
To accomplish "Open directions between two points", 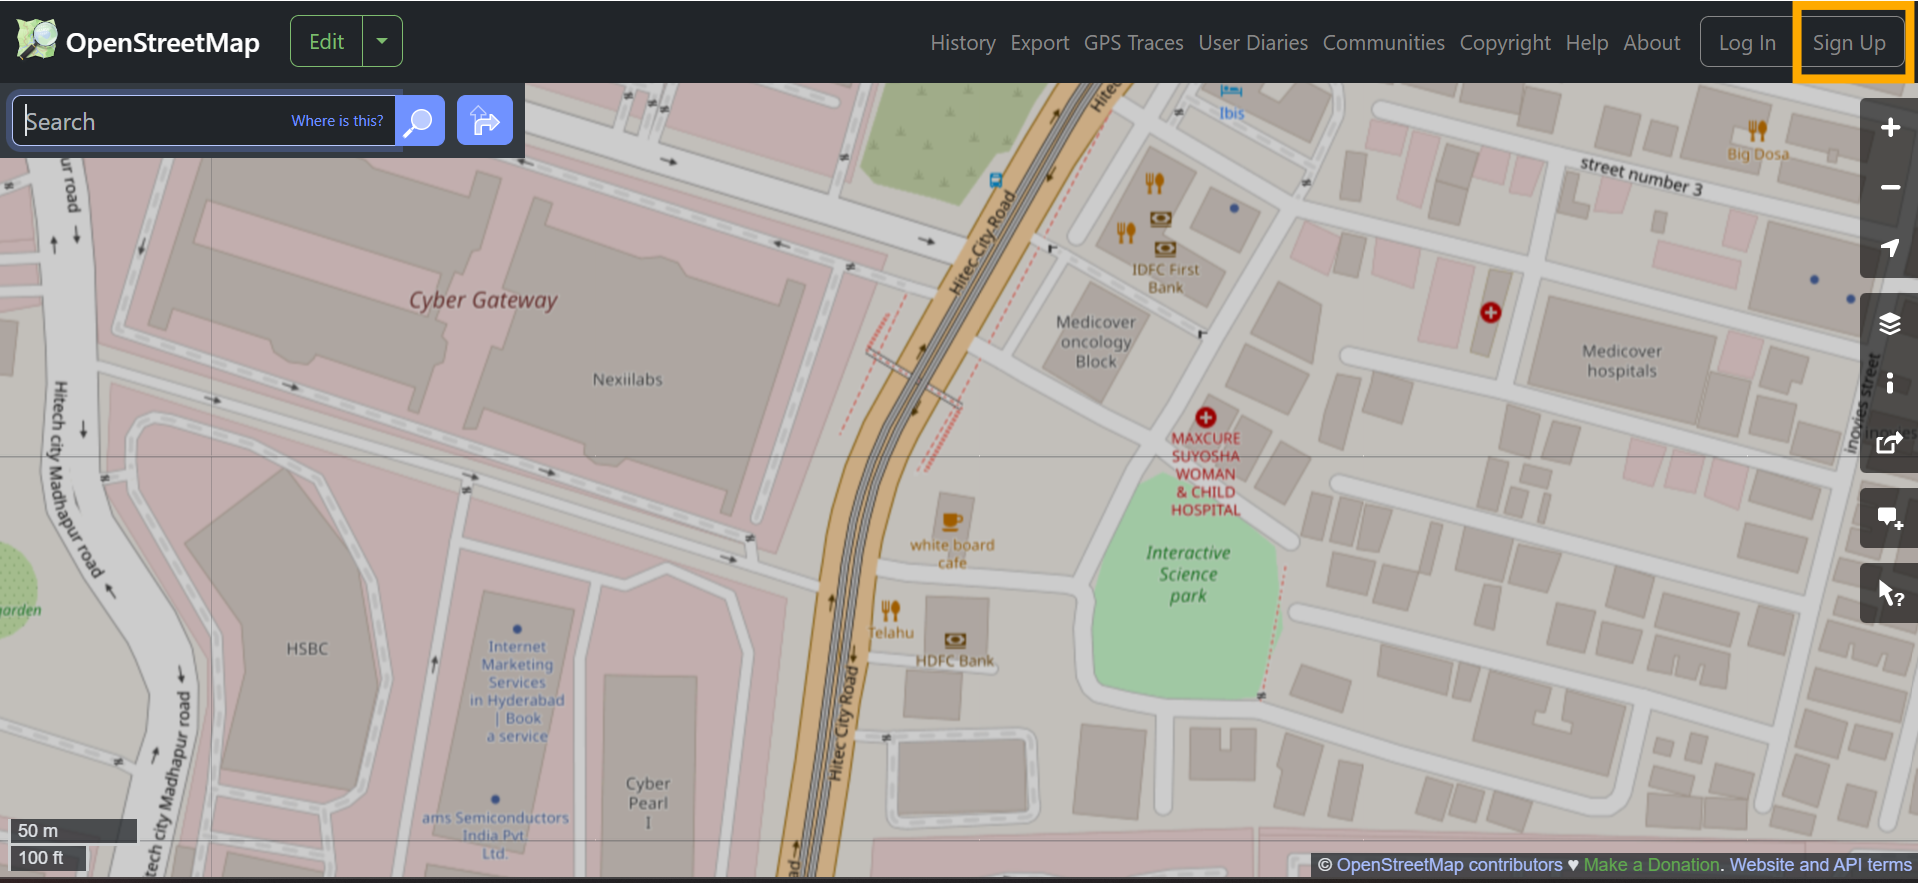I will click(x=485, y=121).
